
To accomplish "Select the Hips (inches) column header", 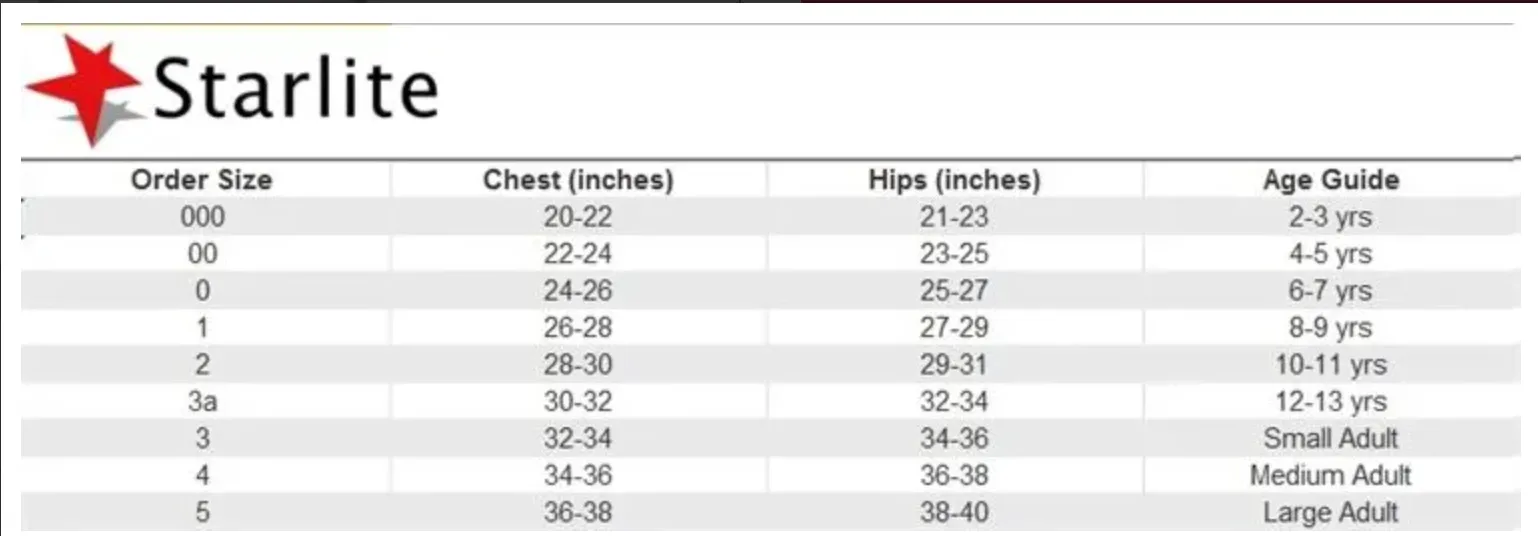I will click(954, 180).
